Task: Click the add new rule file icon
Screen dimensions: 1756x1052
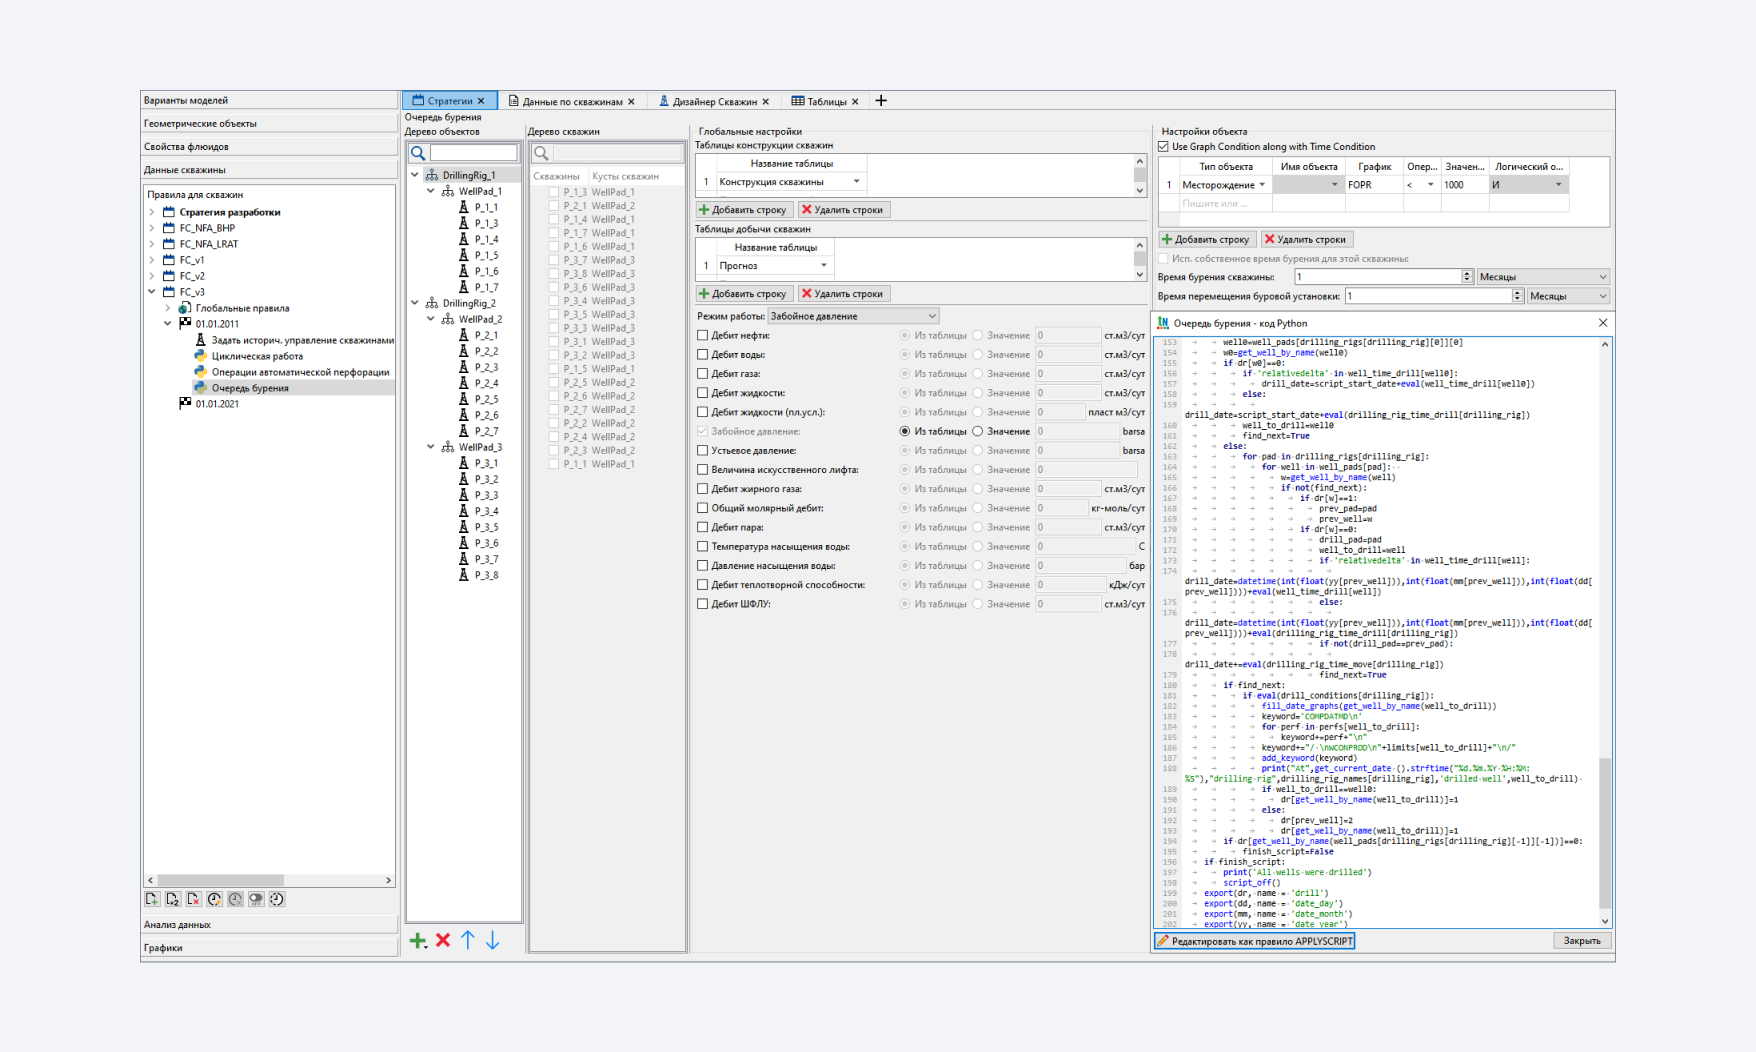Action: click(x=152, y=899)
